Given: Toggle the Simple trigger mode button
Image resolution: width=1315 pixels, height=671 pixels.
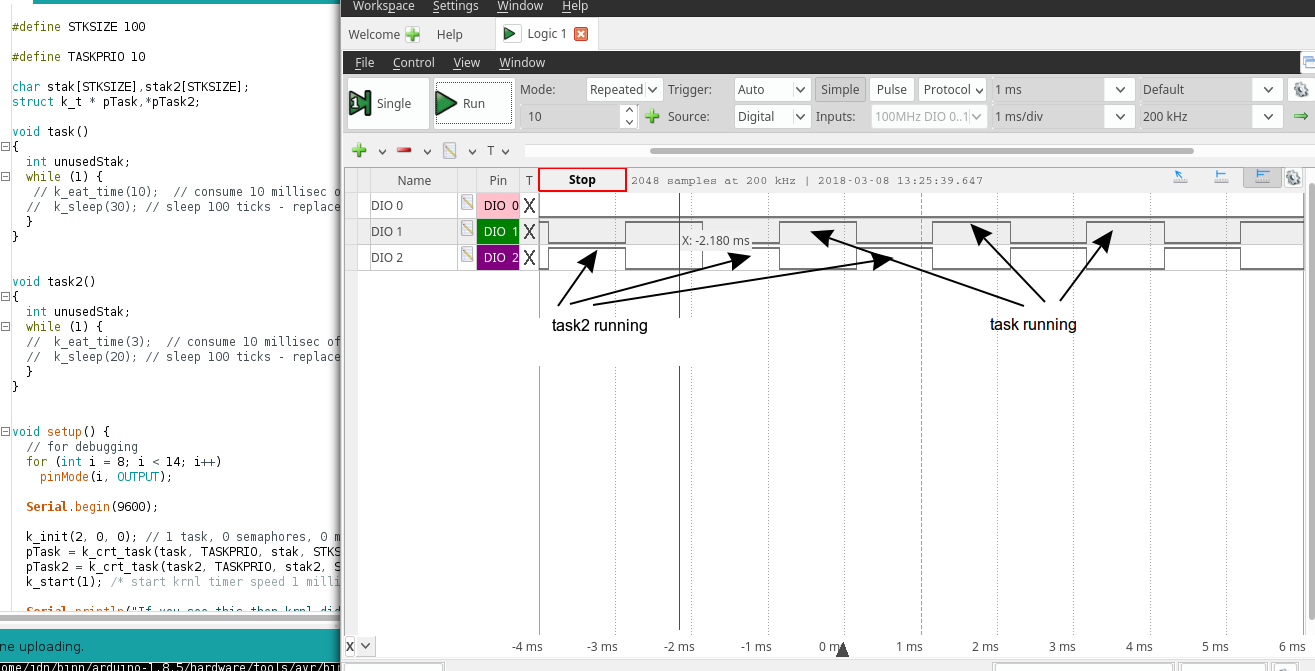Looking at the screenshot, I should coord(839,89).
